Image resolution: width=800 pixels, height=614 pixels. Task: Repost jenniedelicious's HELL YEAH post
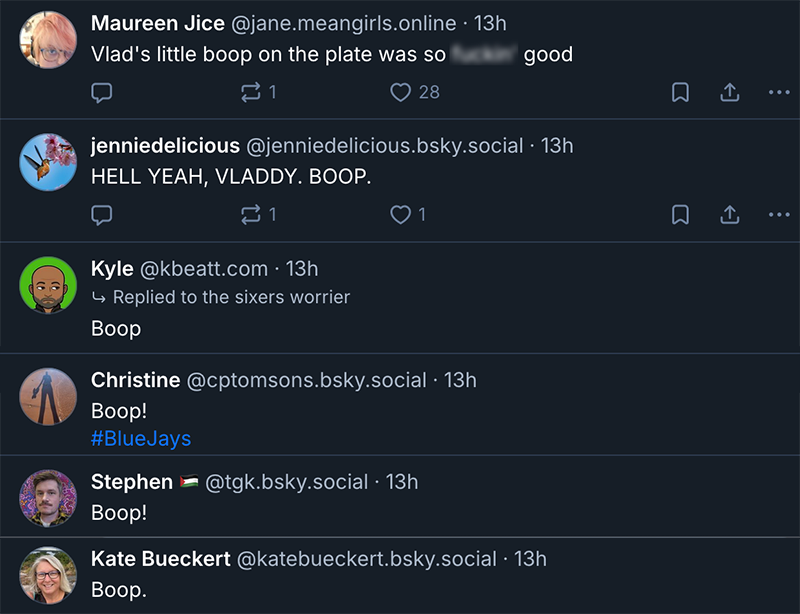coord(251,215)
